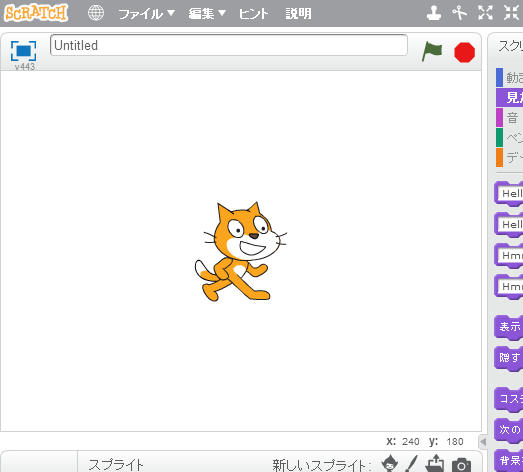Click the 次の next costume block
Image resolution: width=523 pixels, height=472 pixels.
click(x=509, y=430)
